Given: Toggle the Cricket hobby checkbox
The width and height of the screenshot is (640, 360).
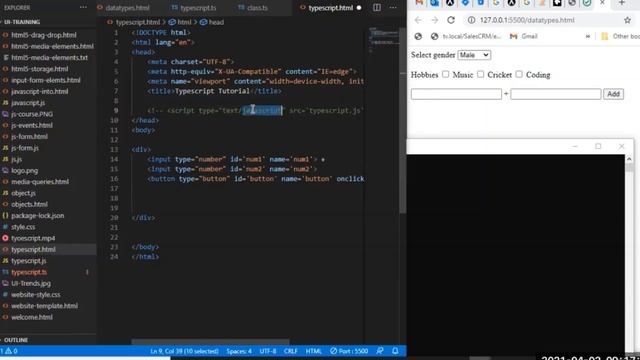Looking at the screenshot, I should (x=480, y=74).
